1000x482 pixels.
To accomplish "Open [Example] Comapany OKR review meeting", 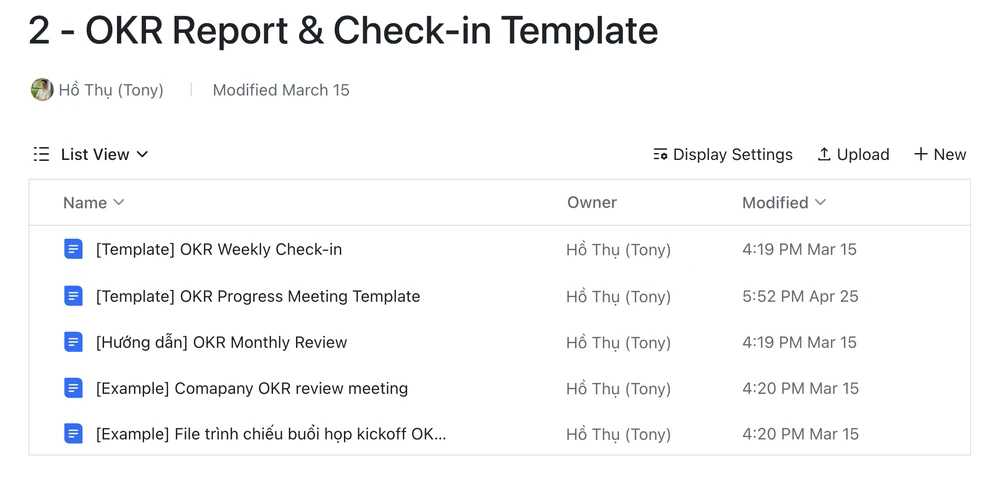I will (252, 388).
